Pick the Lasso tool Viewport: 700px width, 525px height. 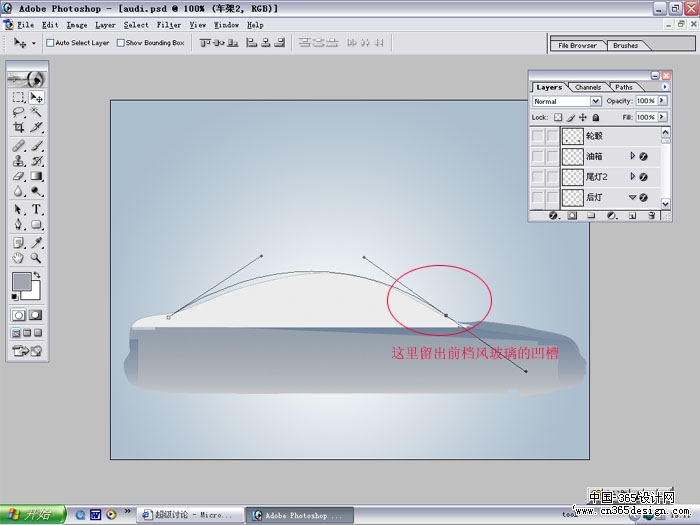pos(18,112)
